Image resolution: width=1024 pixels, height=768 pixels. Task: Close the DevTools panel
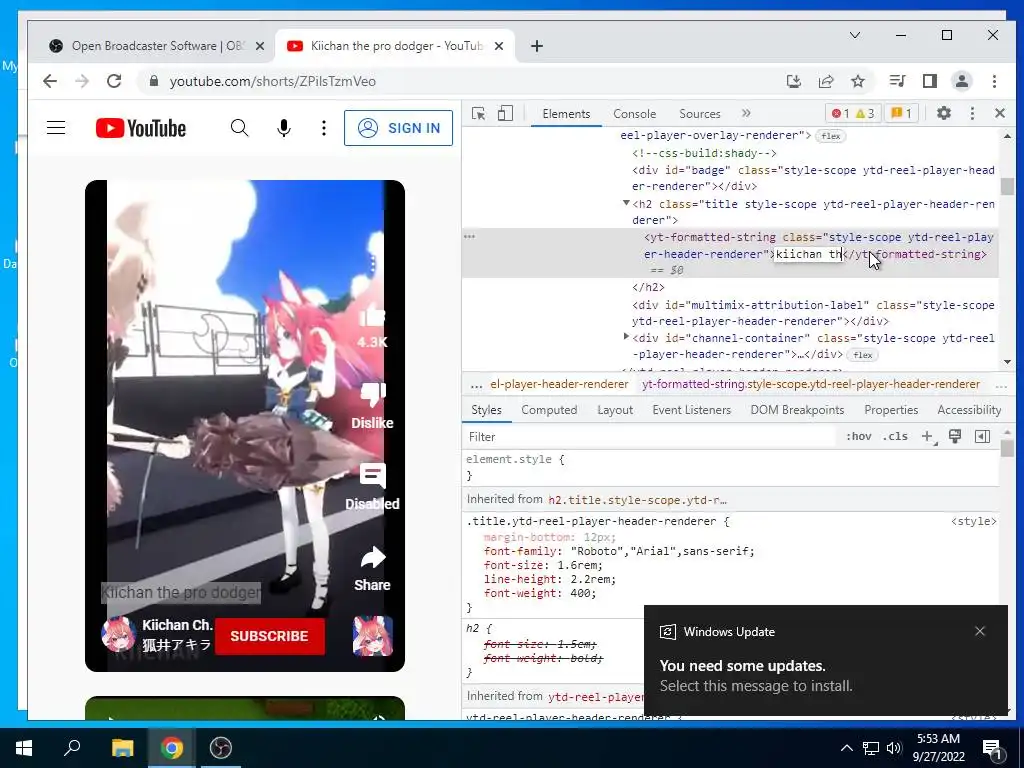(1000, 113)
